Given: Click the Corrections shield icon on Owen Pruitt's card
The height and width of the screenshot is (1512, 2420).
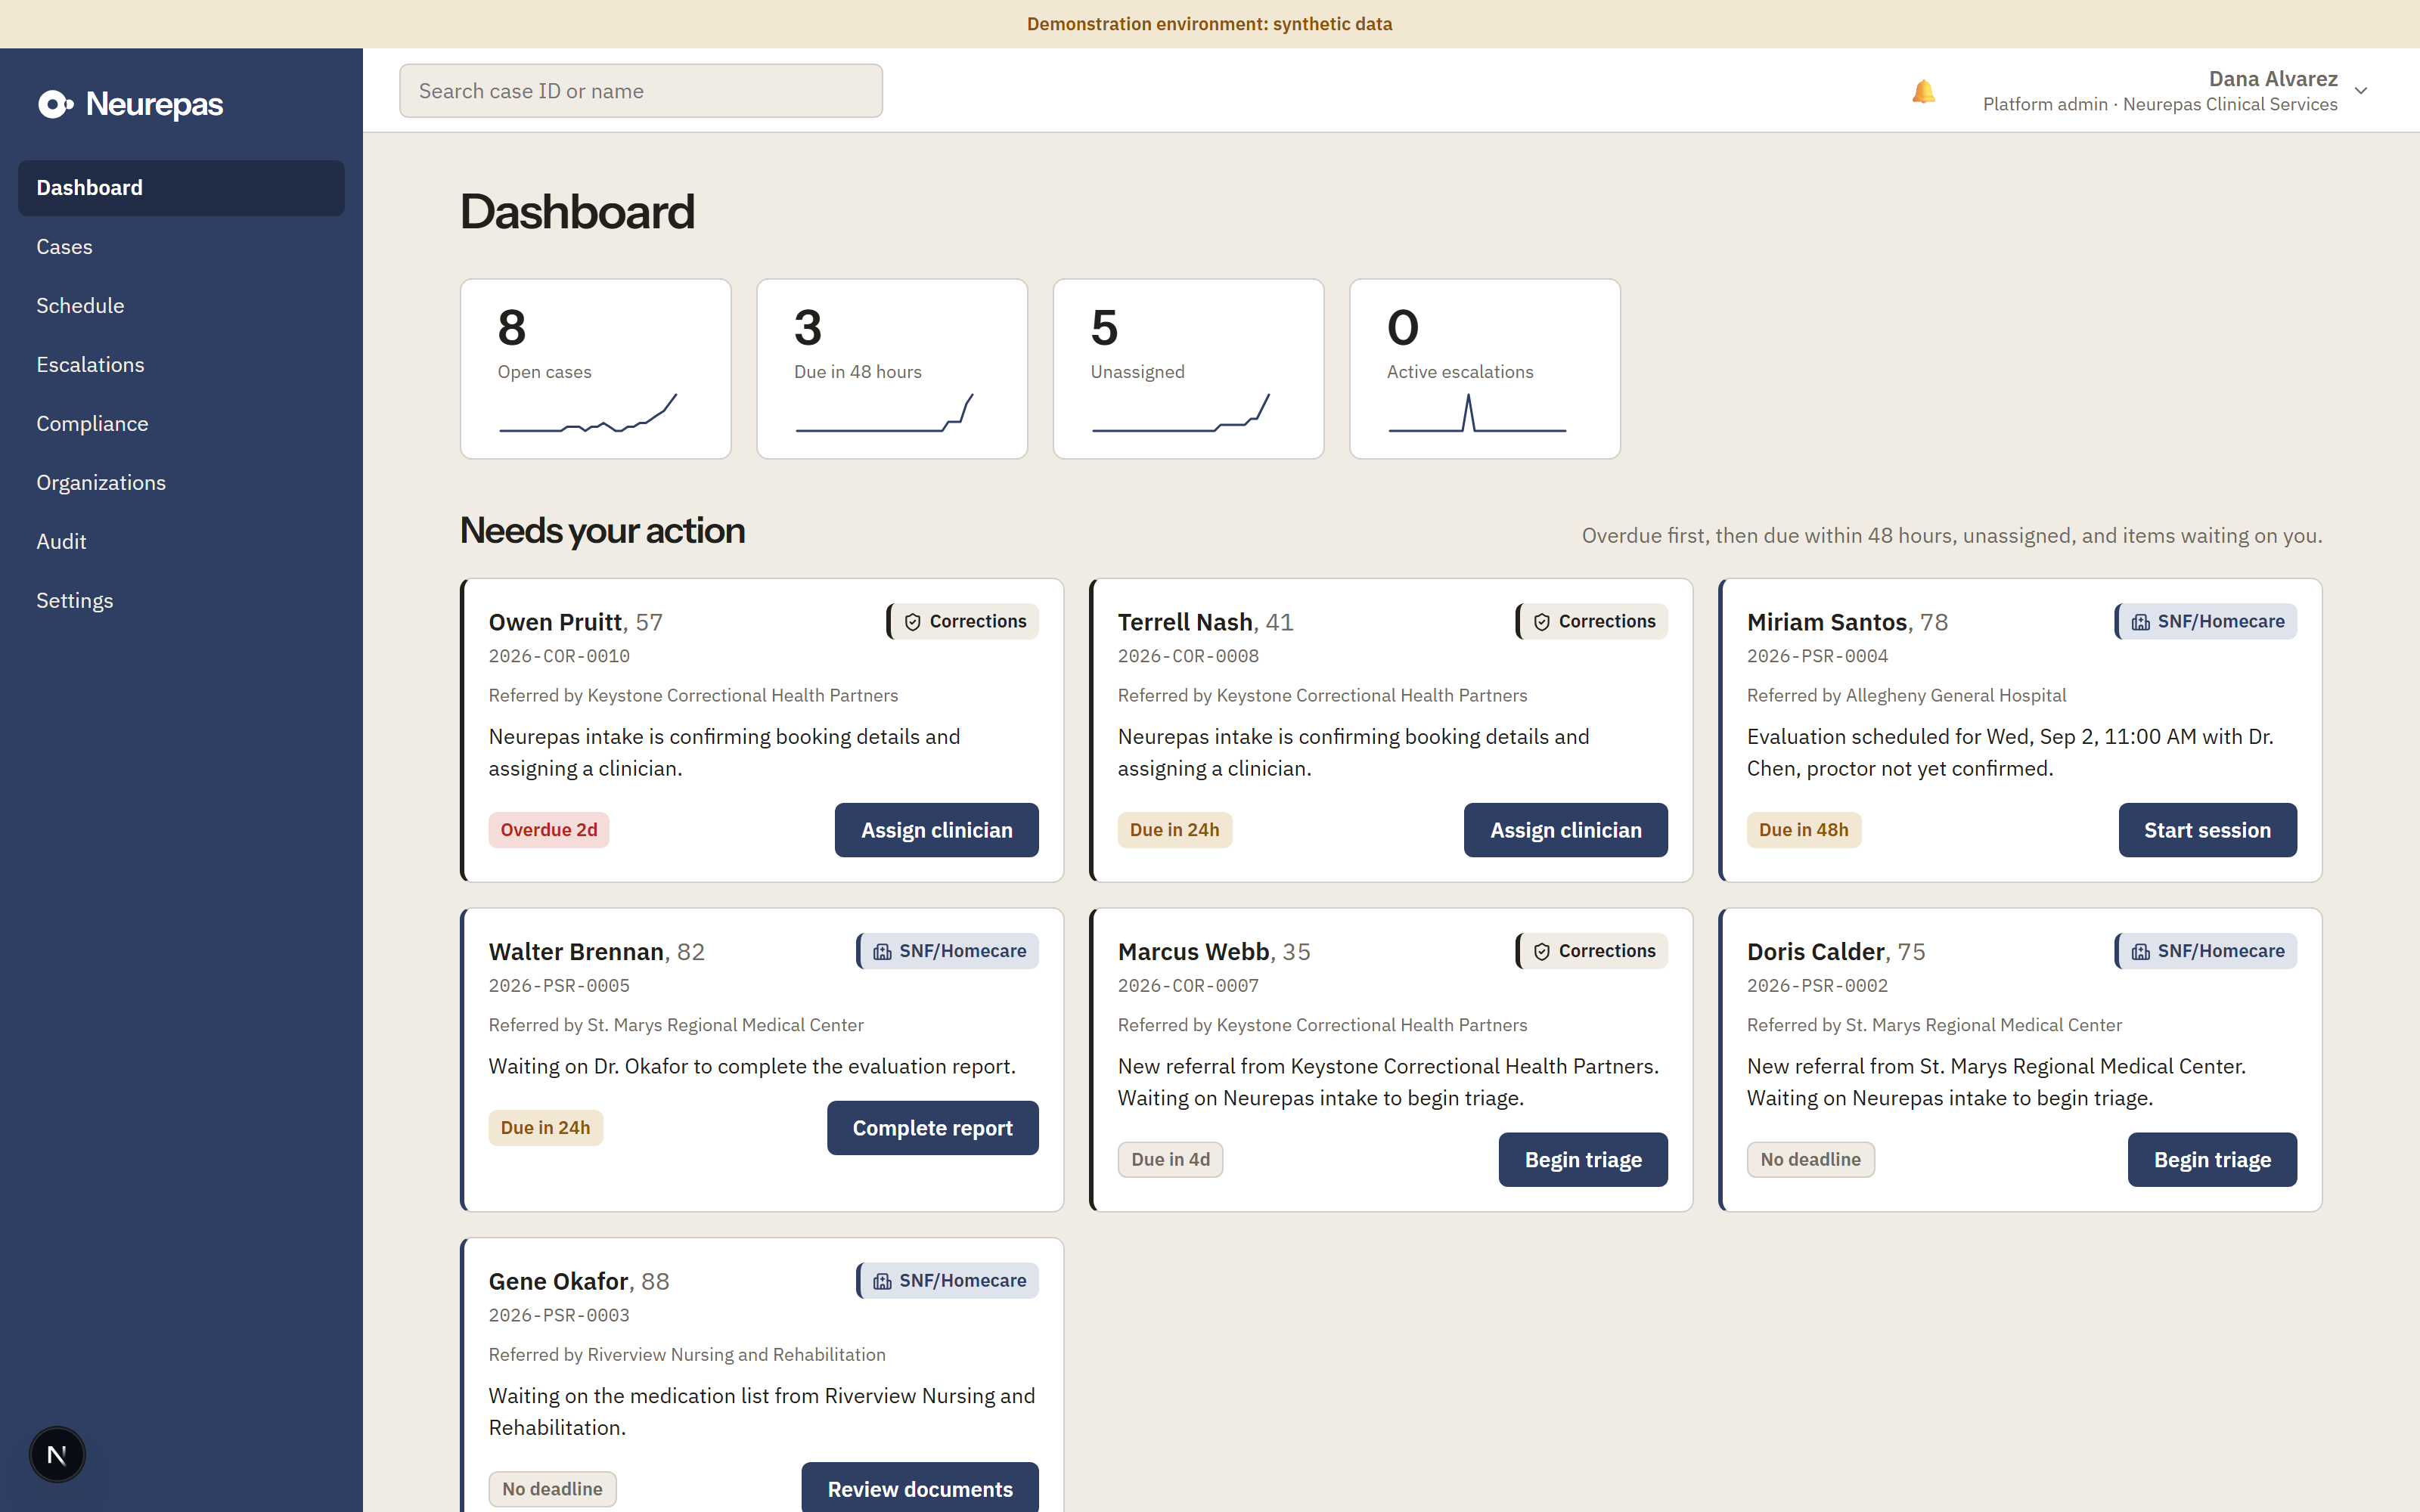Looking at the screenshot, I should [x=912, y=622].
